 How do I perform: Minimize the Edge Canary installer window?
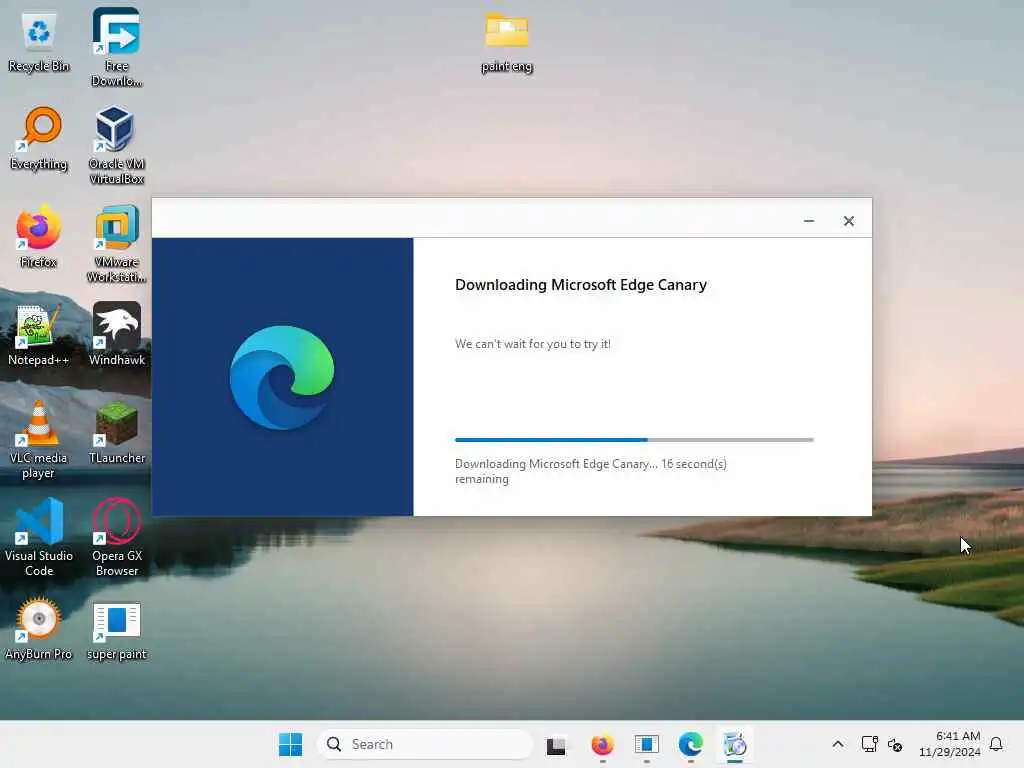pos(809,221)
